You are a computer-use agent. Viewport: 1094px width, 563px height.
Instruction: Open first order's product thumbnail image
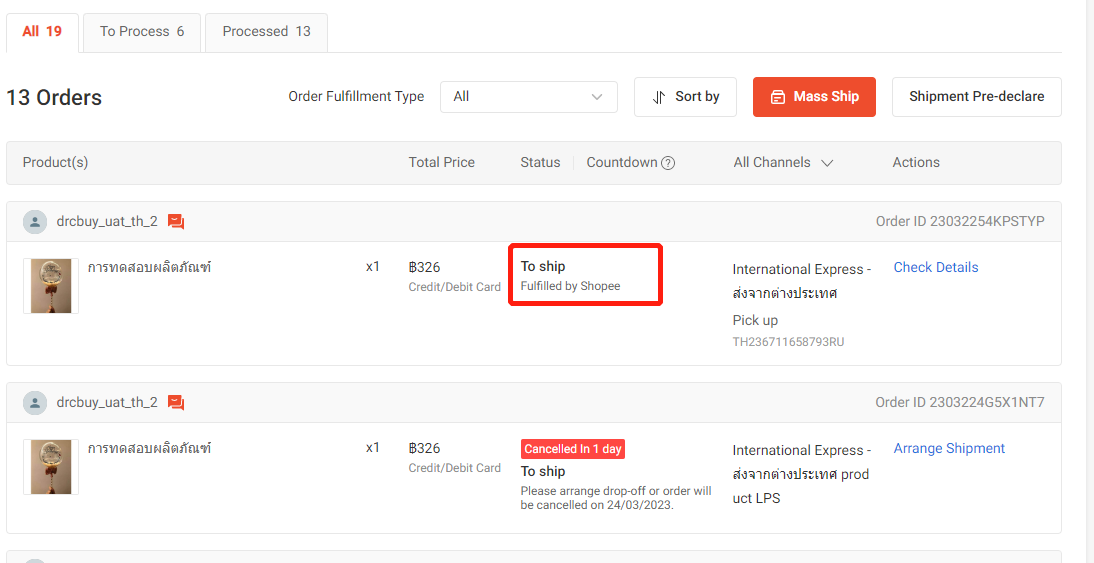point(51,286)
